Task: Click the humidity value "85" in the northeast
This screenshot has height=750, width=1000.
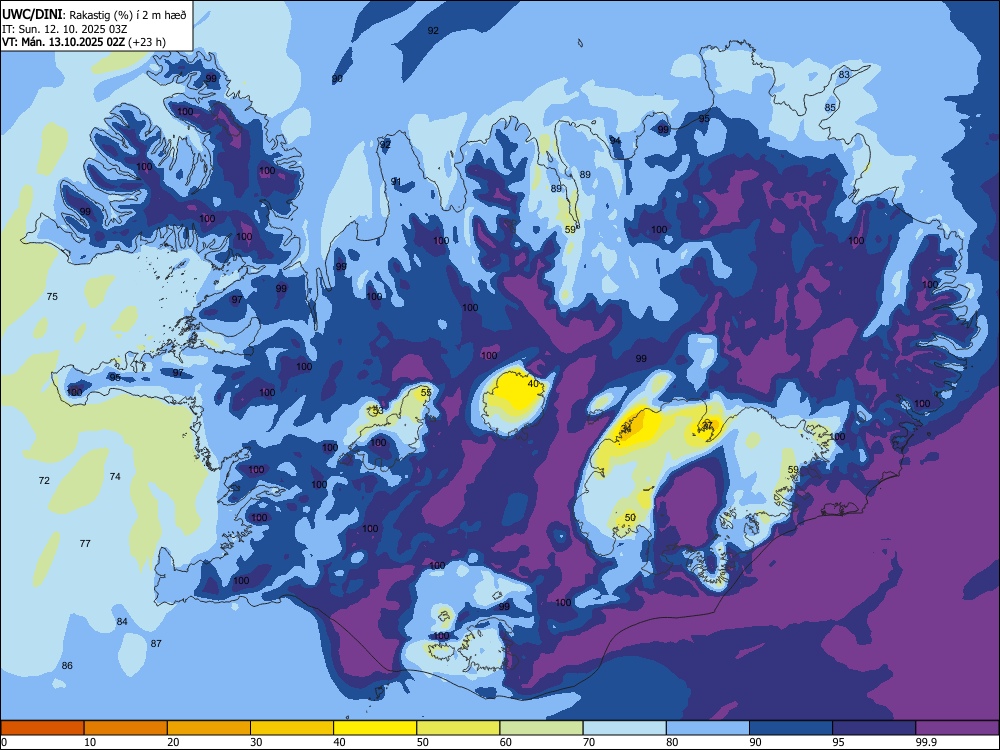Action: 830,108
